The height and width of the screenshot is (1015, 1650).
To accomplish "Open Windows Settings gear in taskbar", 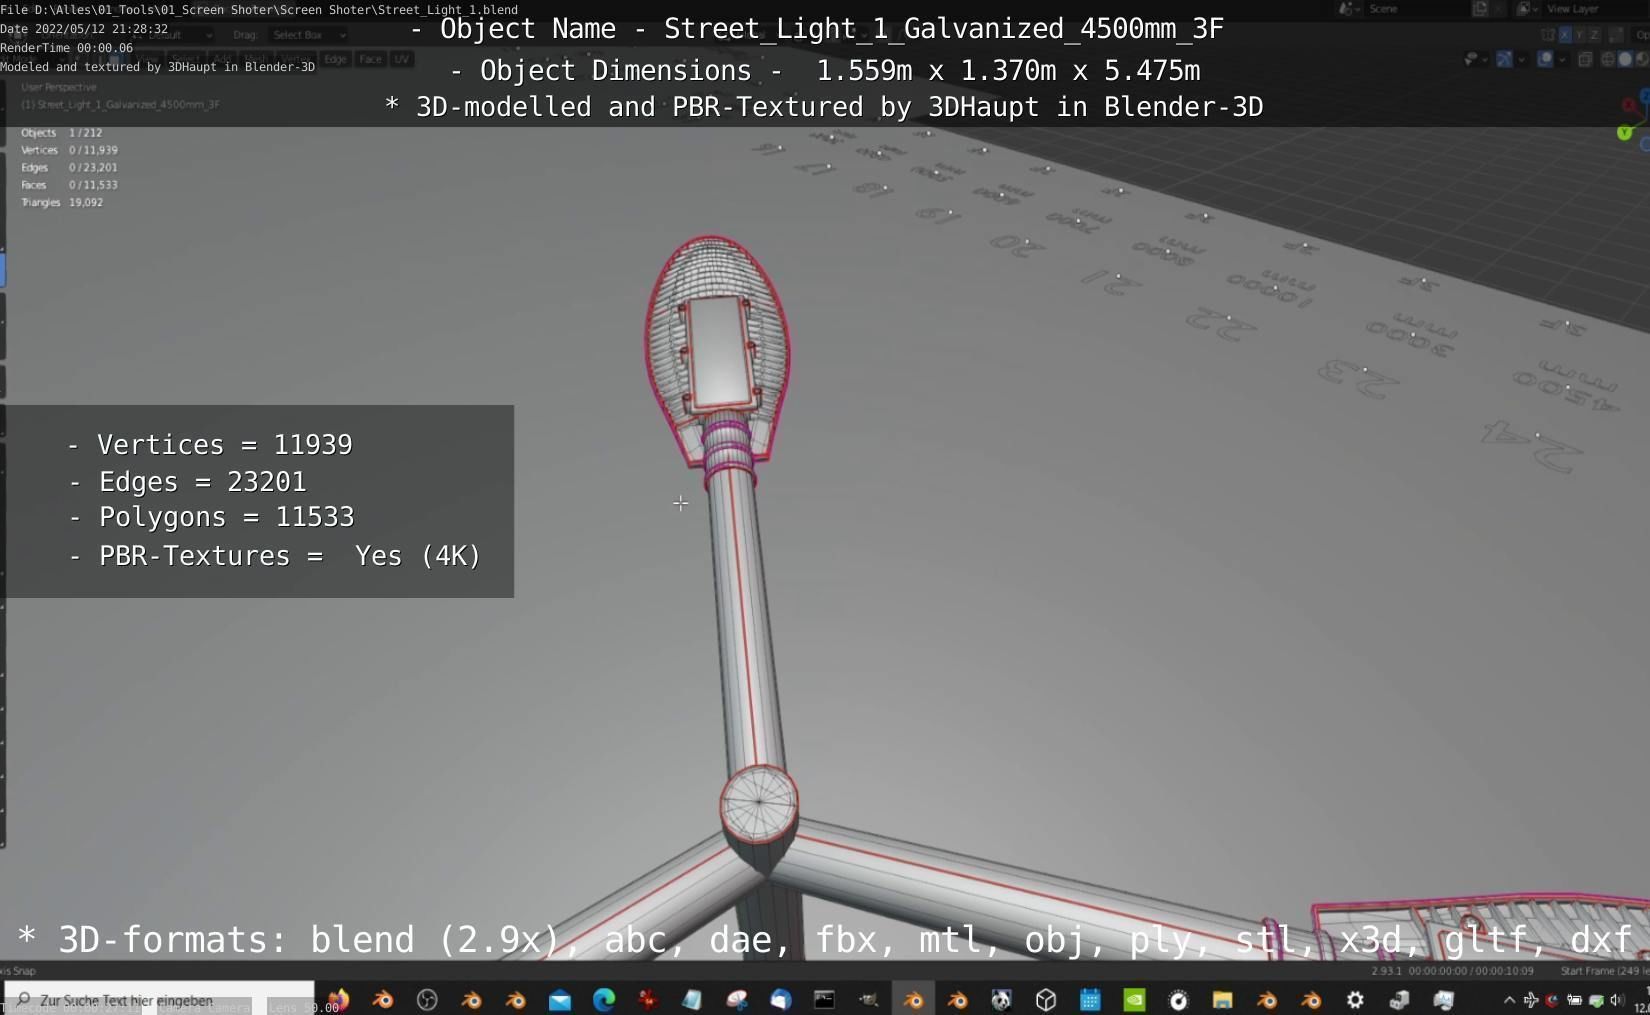I will coord(1355,999).
